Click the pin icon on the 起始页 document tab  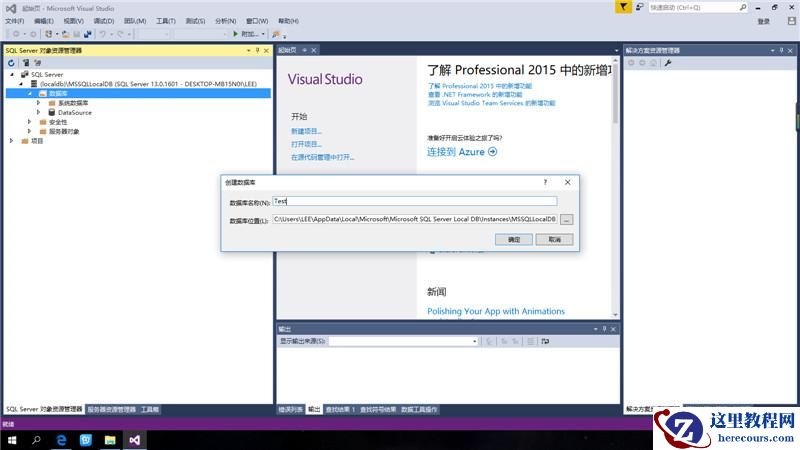[x=305, y=50]
